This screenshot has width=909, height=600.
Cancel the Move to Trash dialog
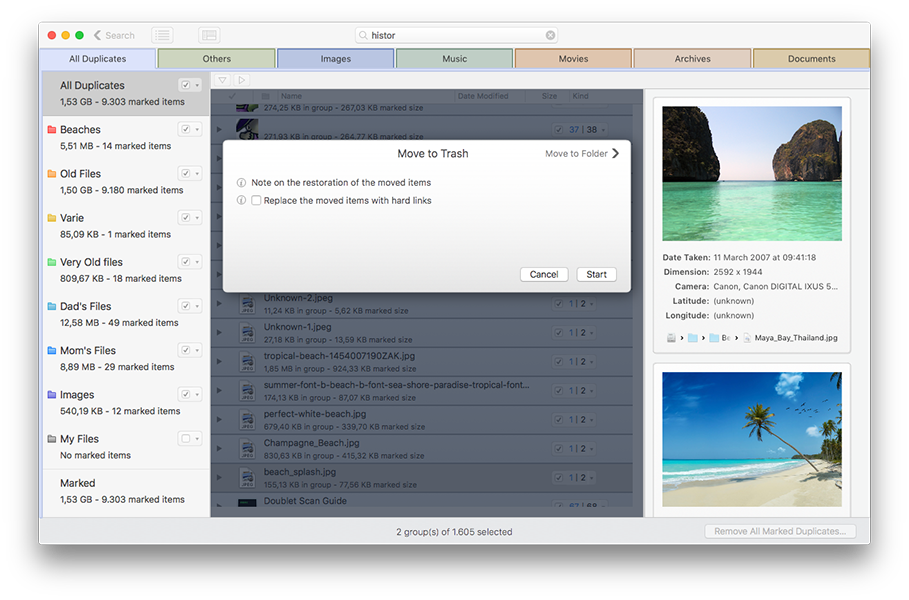[x=544, y=274]
